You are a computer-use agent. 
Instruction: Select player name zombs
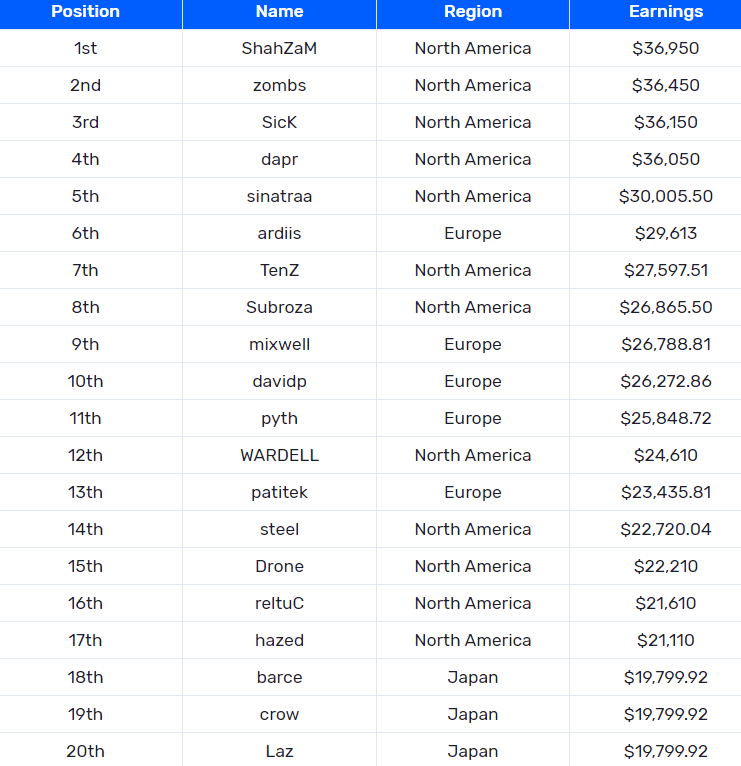coord(279,85)
